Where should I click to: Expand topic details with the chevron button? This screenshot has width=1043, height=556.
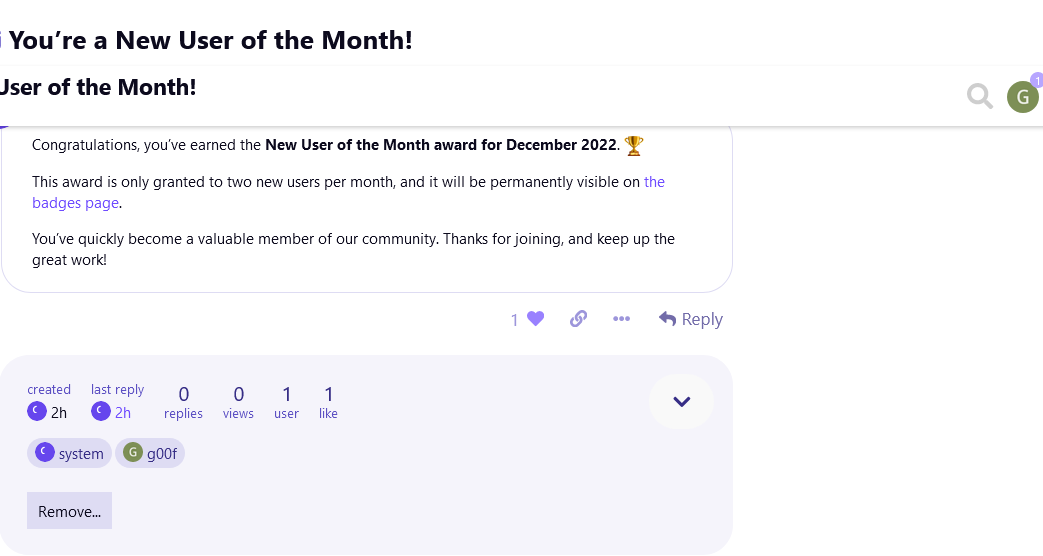(681, 402)
